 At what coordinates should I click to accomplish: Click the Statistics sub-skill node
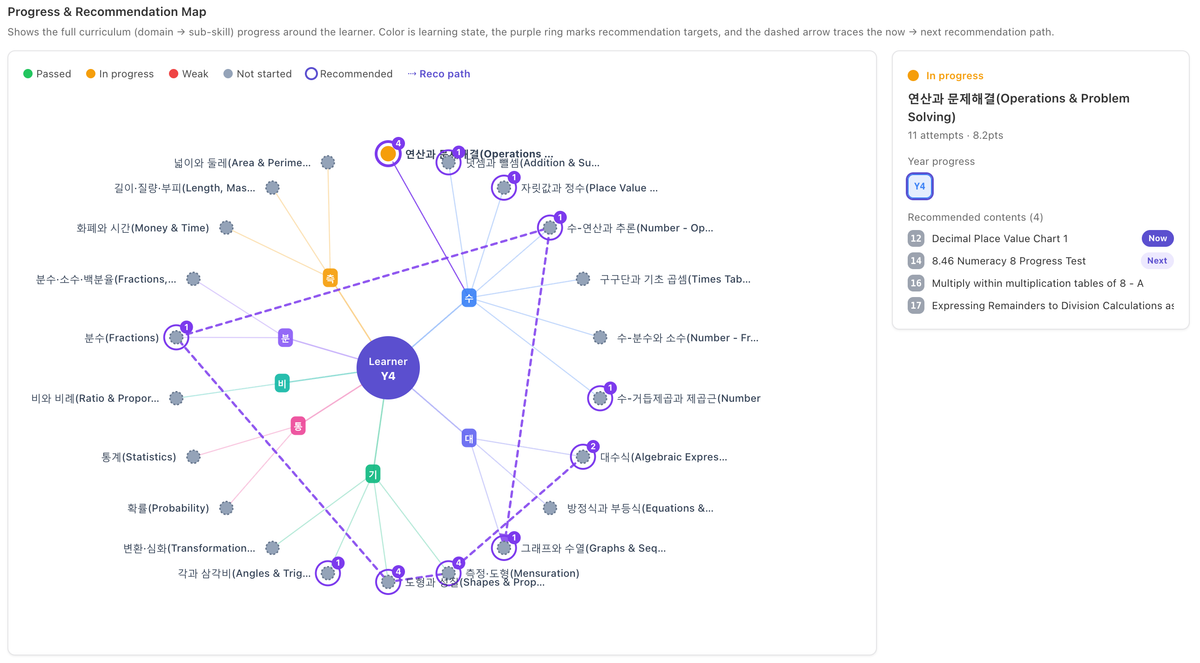coord(193,457)
